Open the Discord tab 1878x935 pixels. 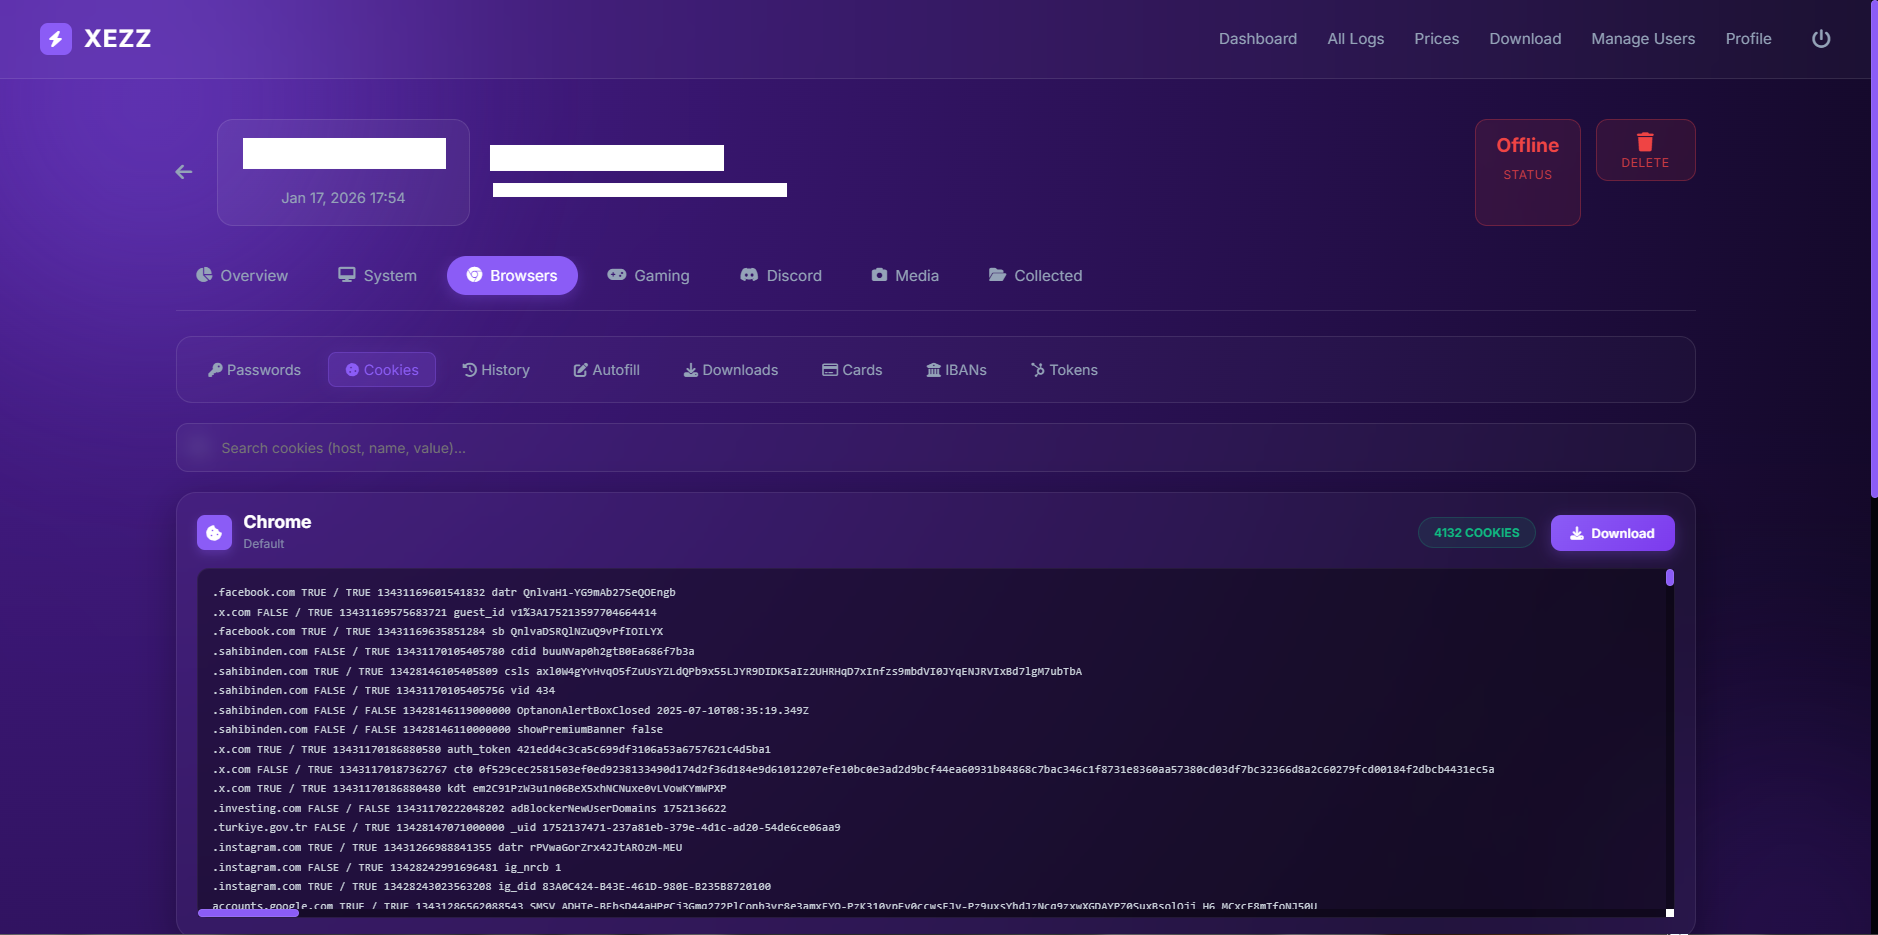(780, 276)
